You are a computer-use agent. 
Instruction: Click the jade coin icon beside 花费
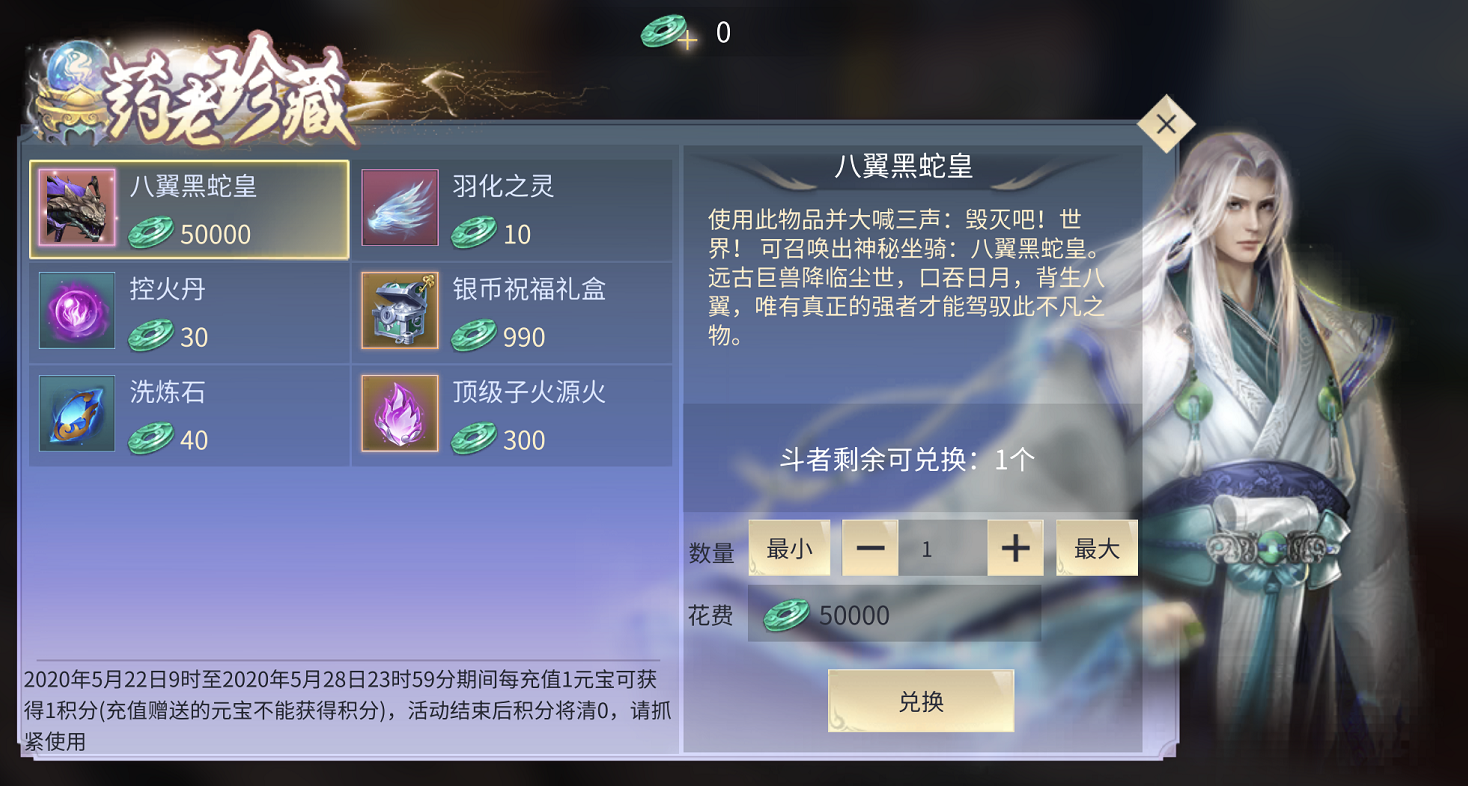[x=787, y=615]
